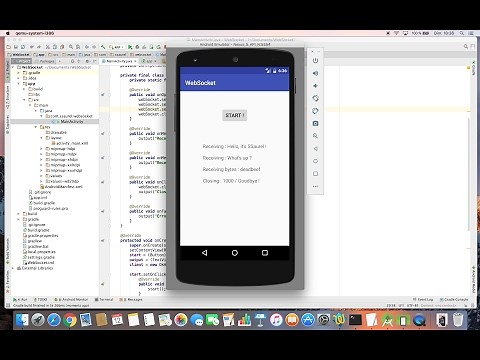The width and height of the screenshot is (480, 360).
Task: Collapse the src folder node
Action: click(x=24, y=100)
